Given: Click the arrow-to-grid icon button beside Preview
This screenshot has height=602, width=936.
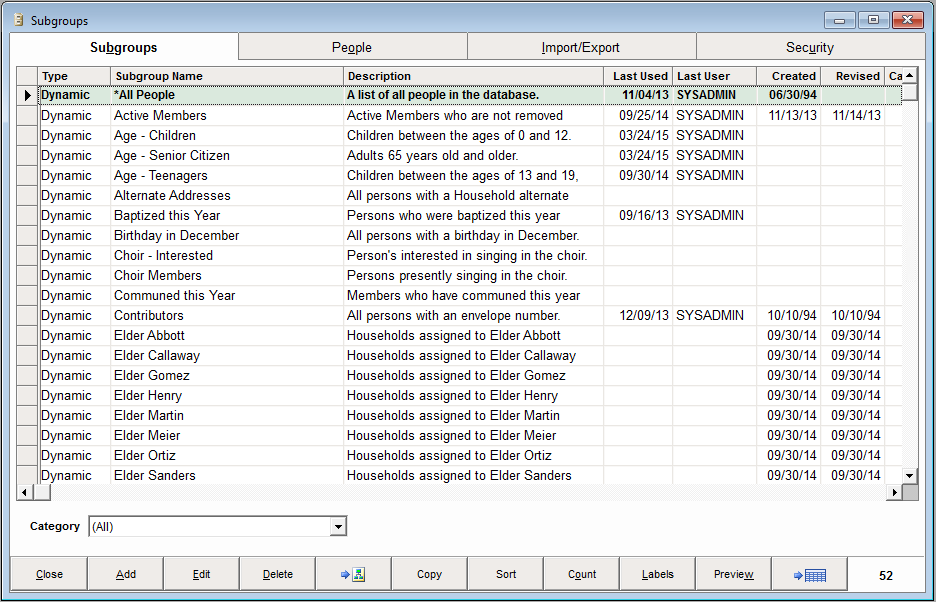Looking at the screenshot, I should coord(809,574).
